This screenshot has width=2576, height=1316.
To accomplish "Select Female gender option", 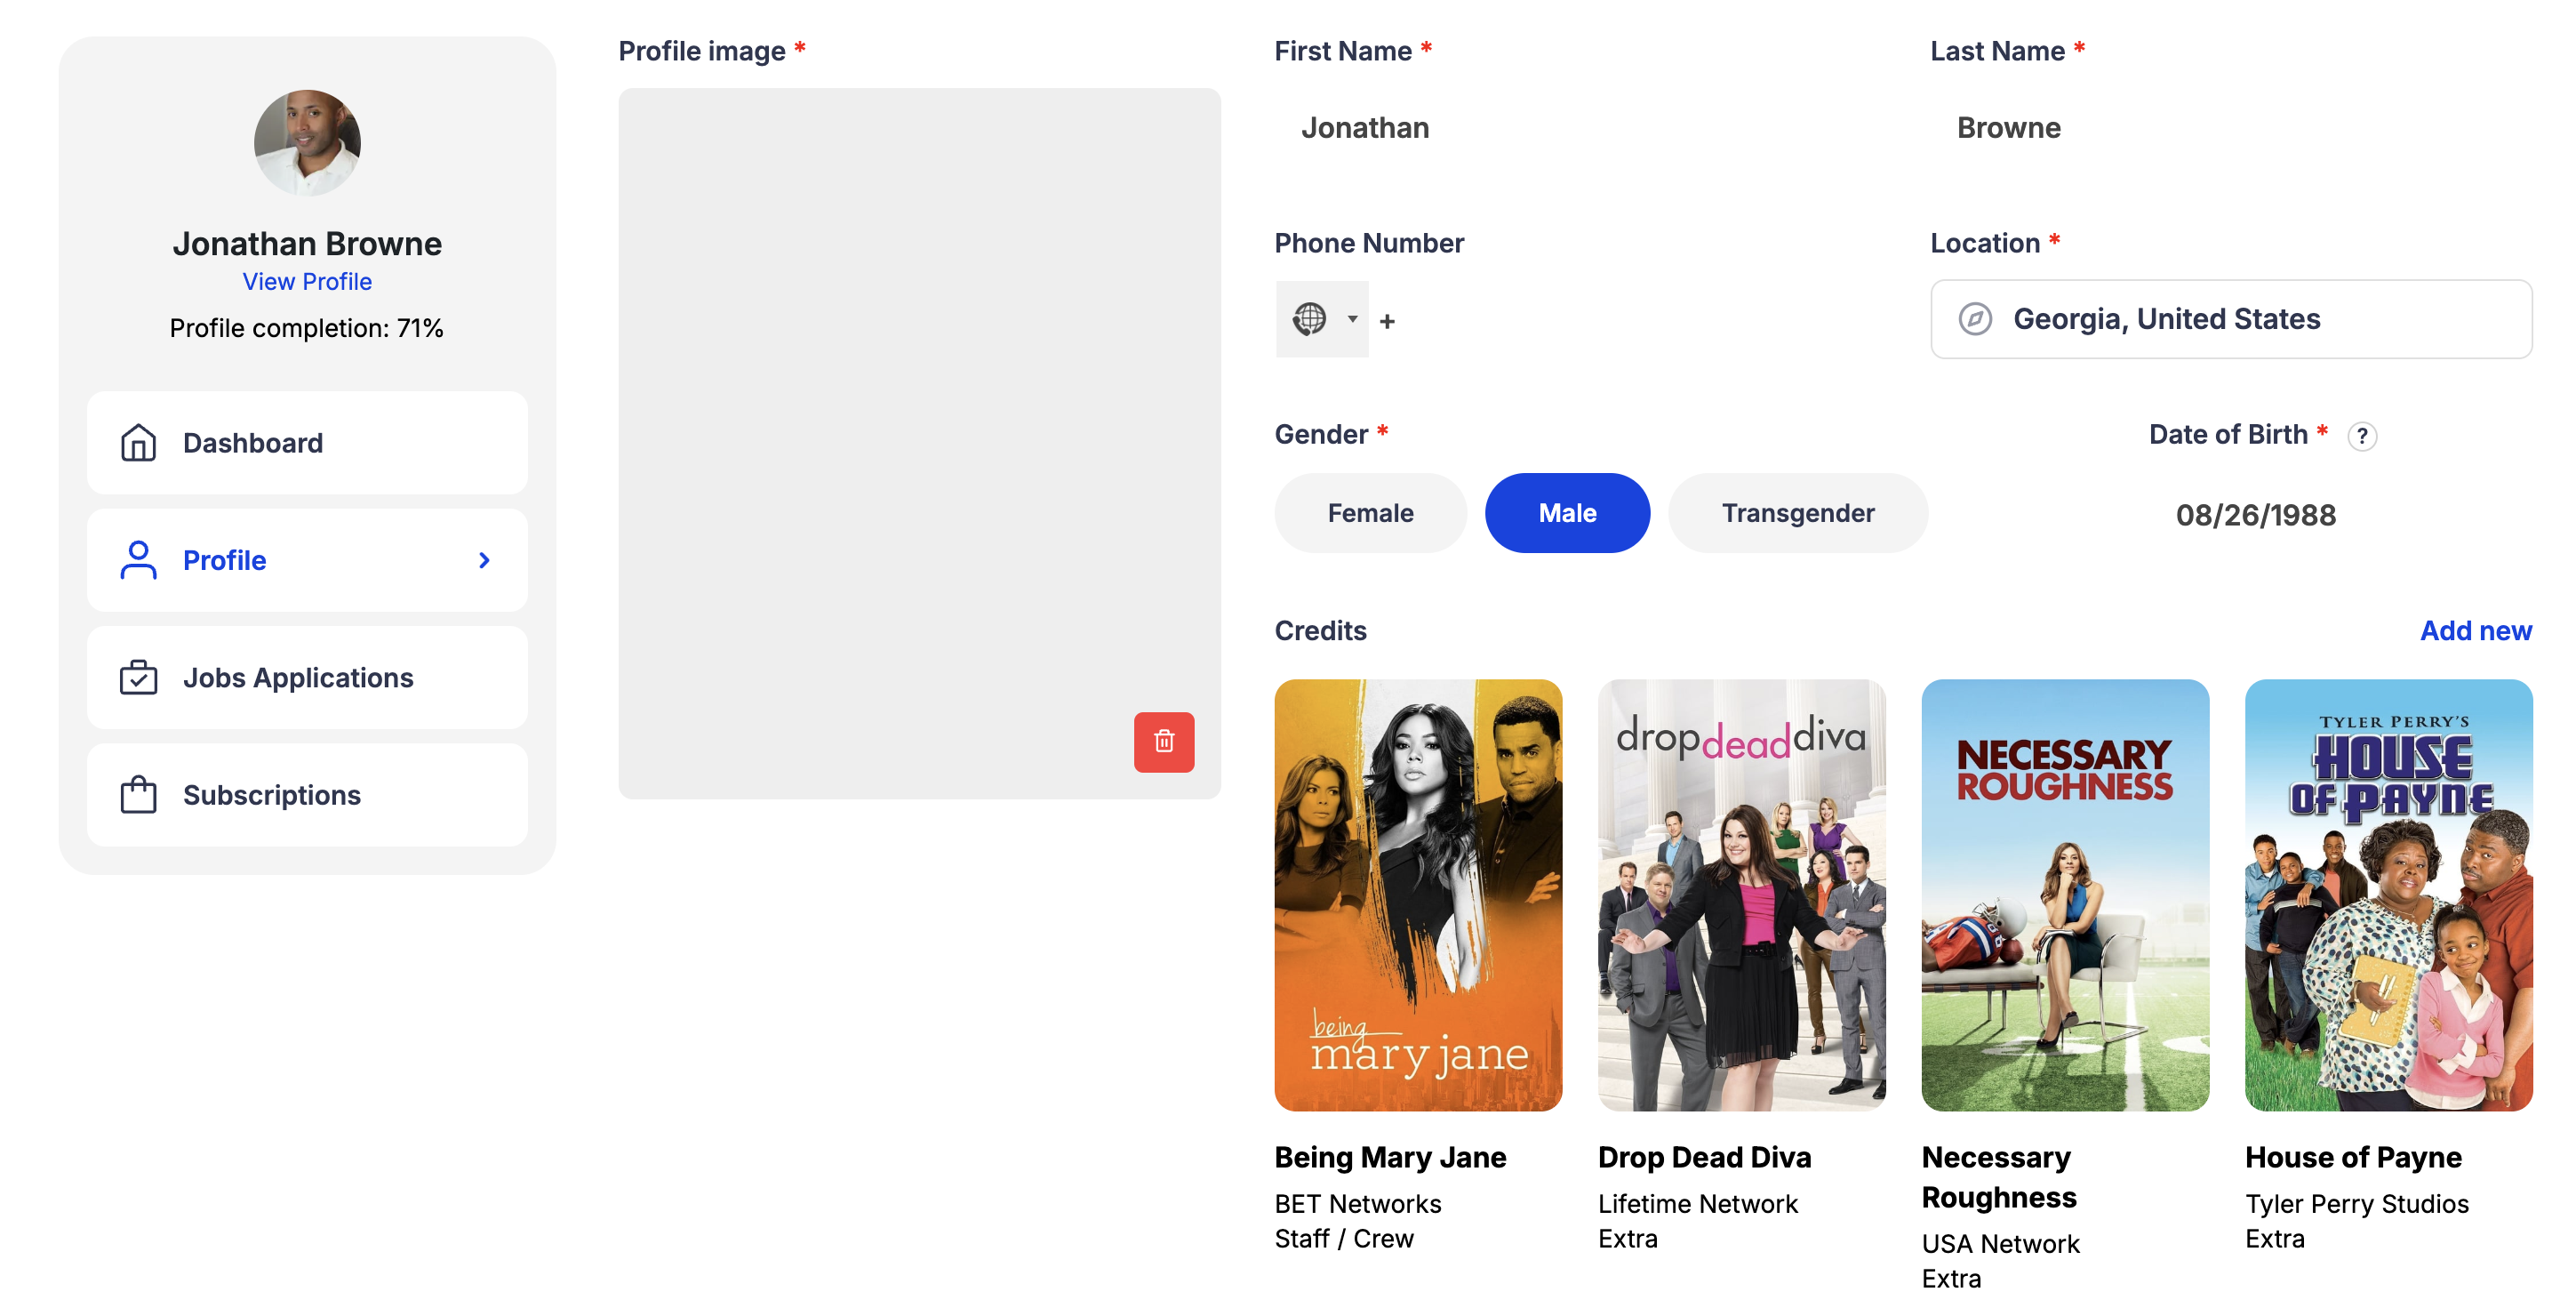I will tap(1370, 513).
